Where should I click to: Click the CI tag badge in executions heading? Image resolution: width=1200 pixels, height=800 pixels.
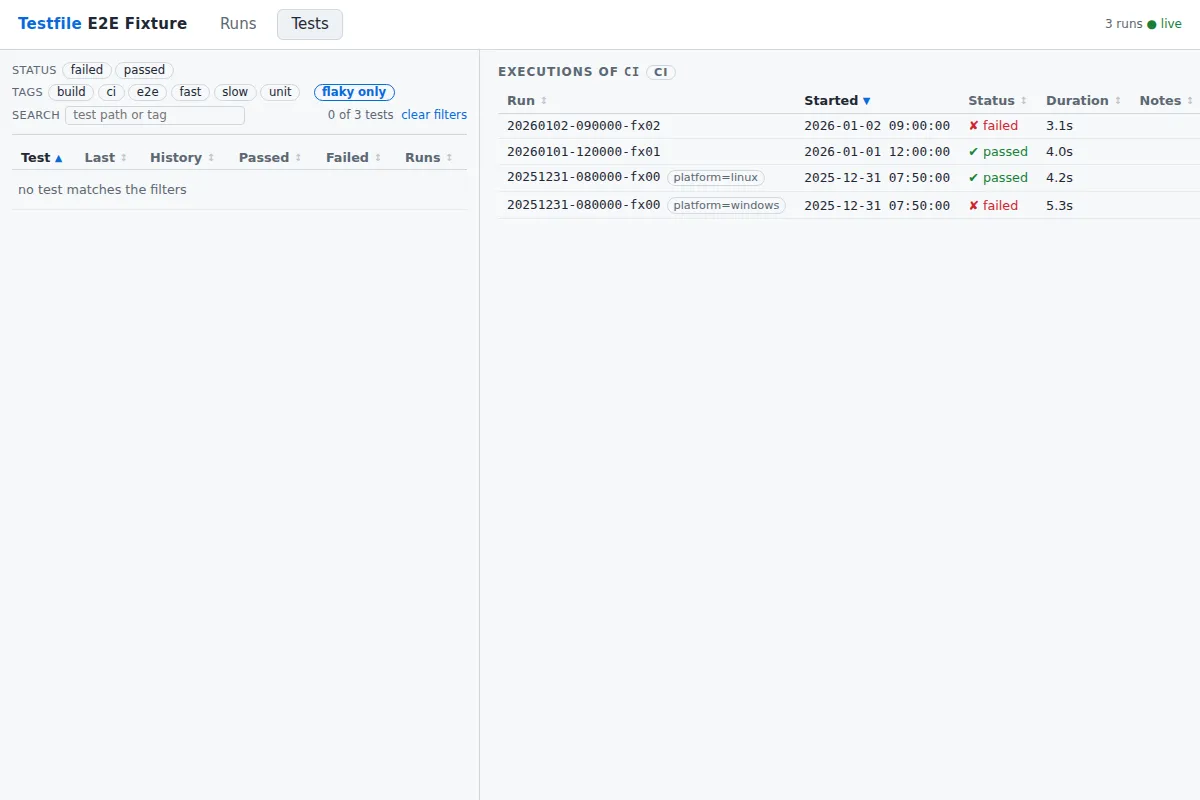661,72
